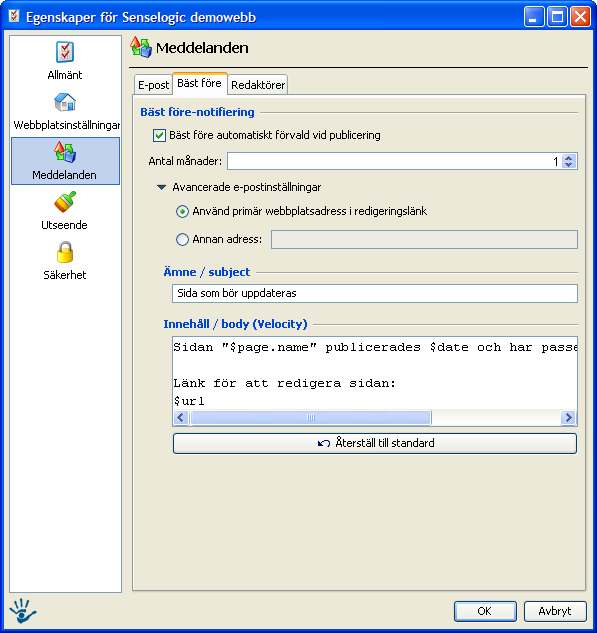The width and height of the screenshot is (597, 633).
Task: Toggle Bäst före automatiskt förvald checkbox
Action: (159, 135)
